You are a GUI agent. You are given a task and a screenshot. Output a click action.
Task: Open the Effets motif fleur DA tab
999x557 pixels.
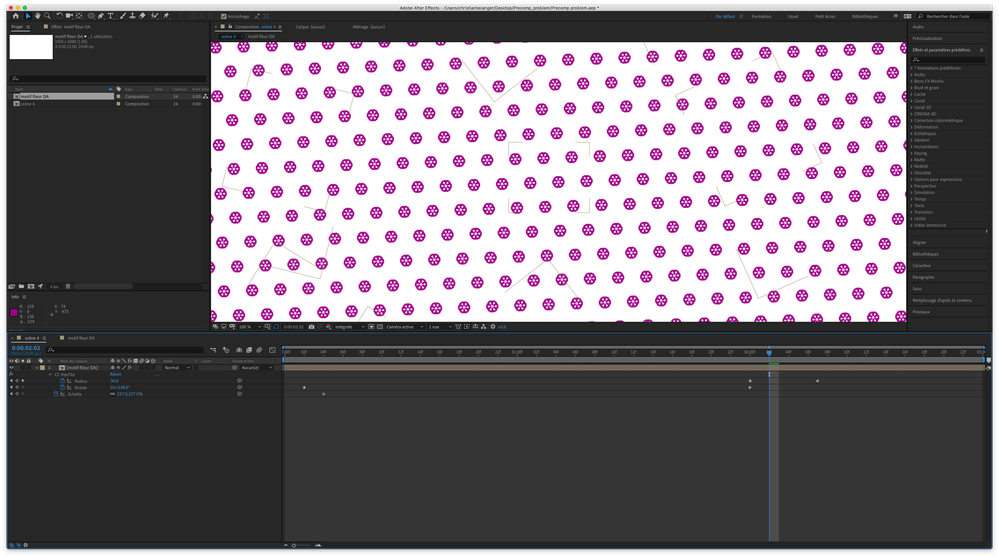(71, 27)
